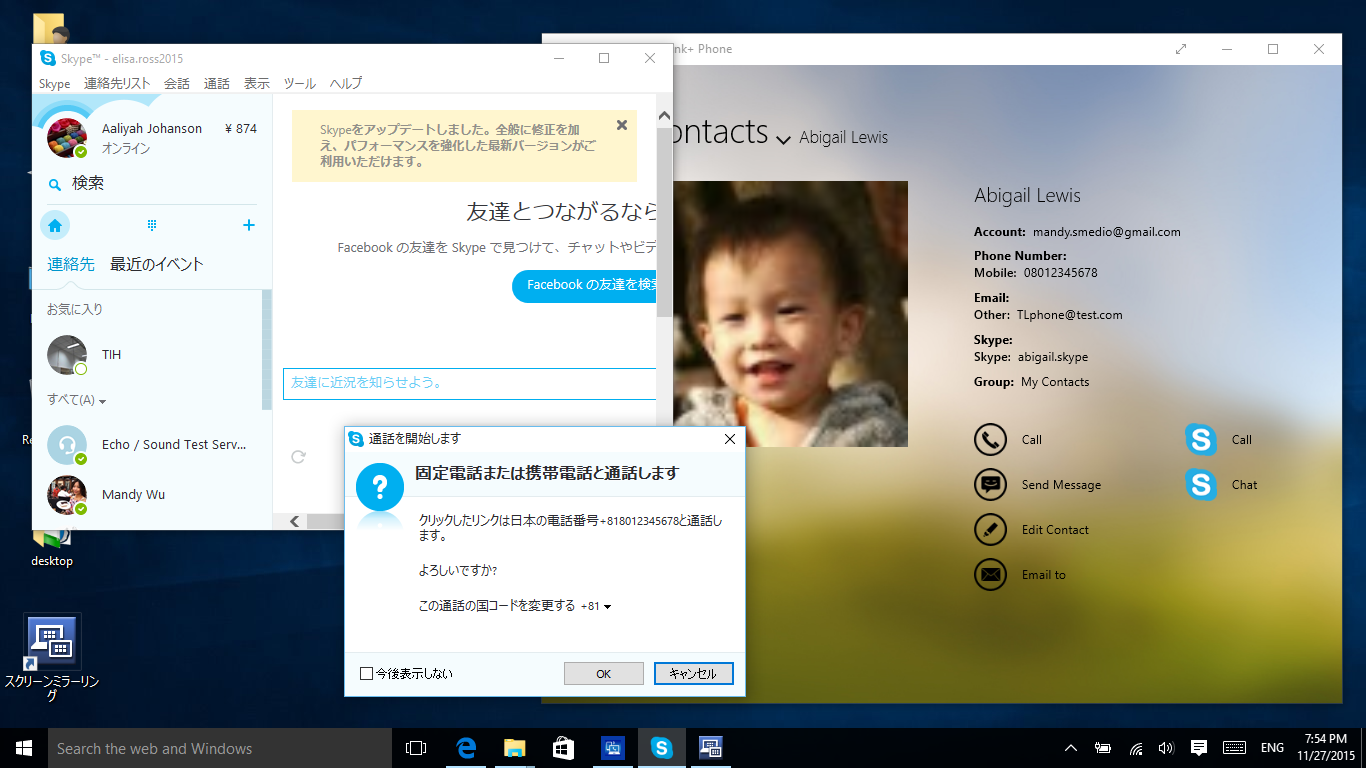Click the phone Call icon for Abigail Lewis
The image size is (1366, 768).
[x=990, y=440]
